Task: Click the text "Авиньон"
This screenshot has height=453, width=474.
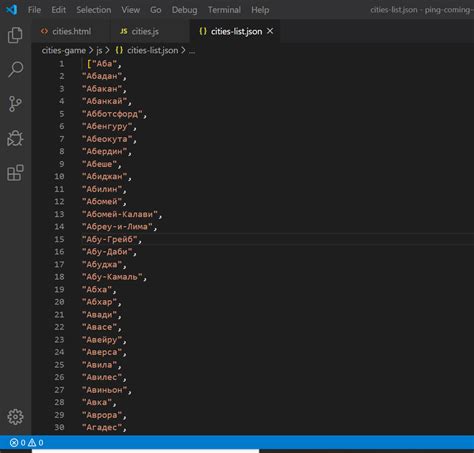Action: pos(104,390)
